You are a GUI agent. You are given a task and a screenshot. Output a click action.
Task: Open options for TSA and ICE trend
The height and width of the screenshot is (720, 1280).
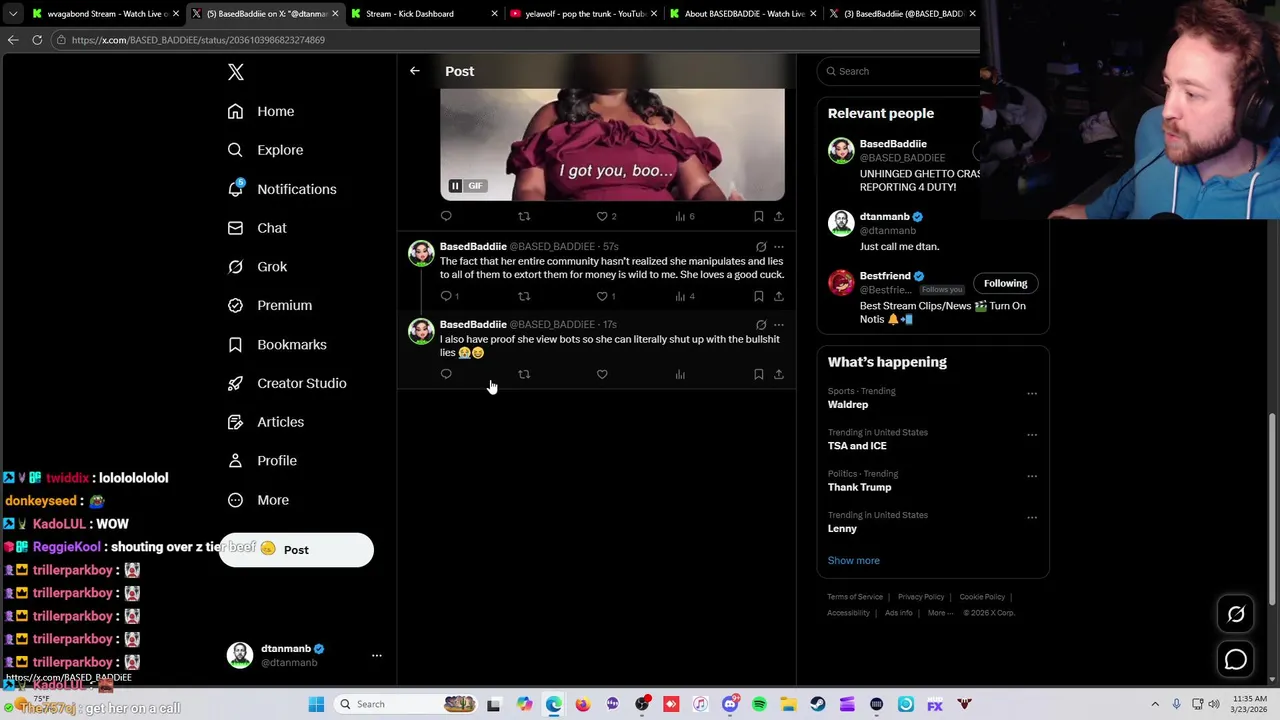pyautogui.click(x=1032, y=434)
